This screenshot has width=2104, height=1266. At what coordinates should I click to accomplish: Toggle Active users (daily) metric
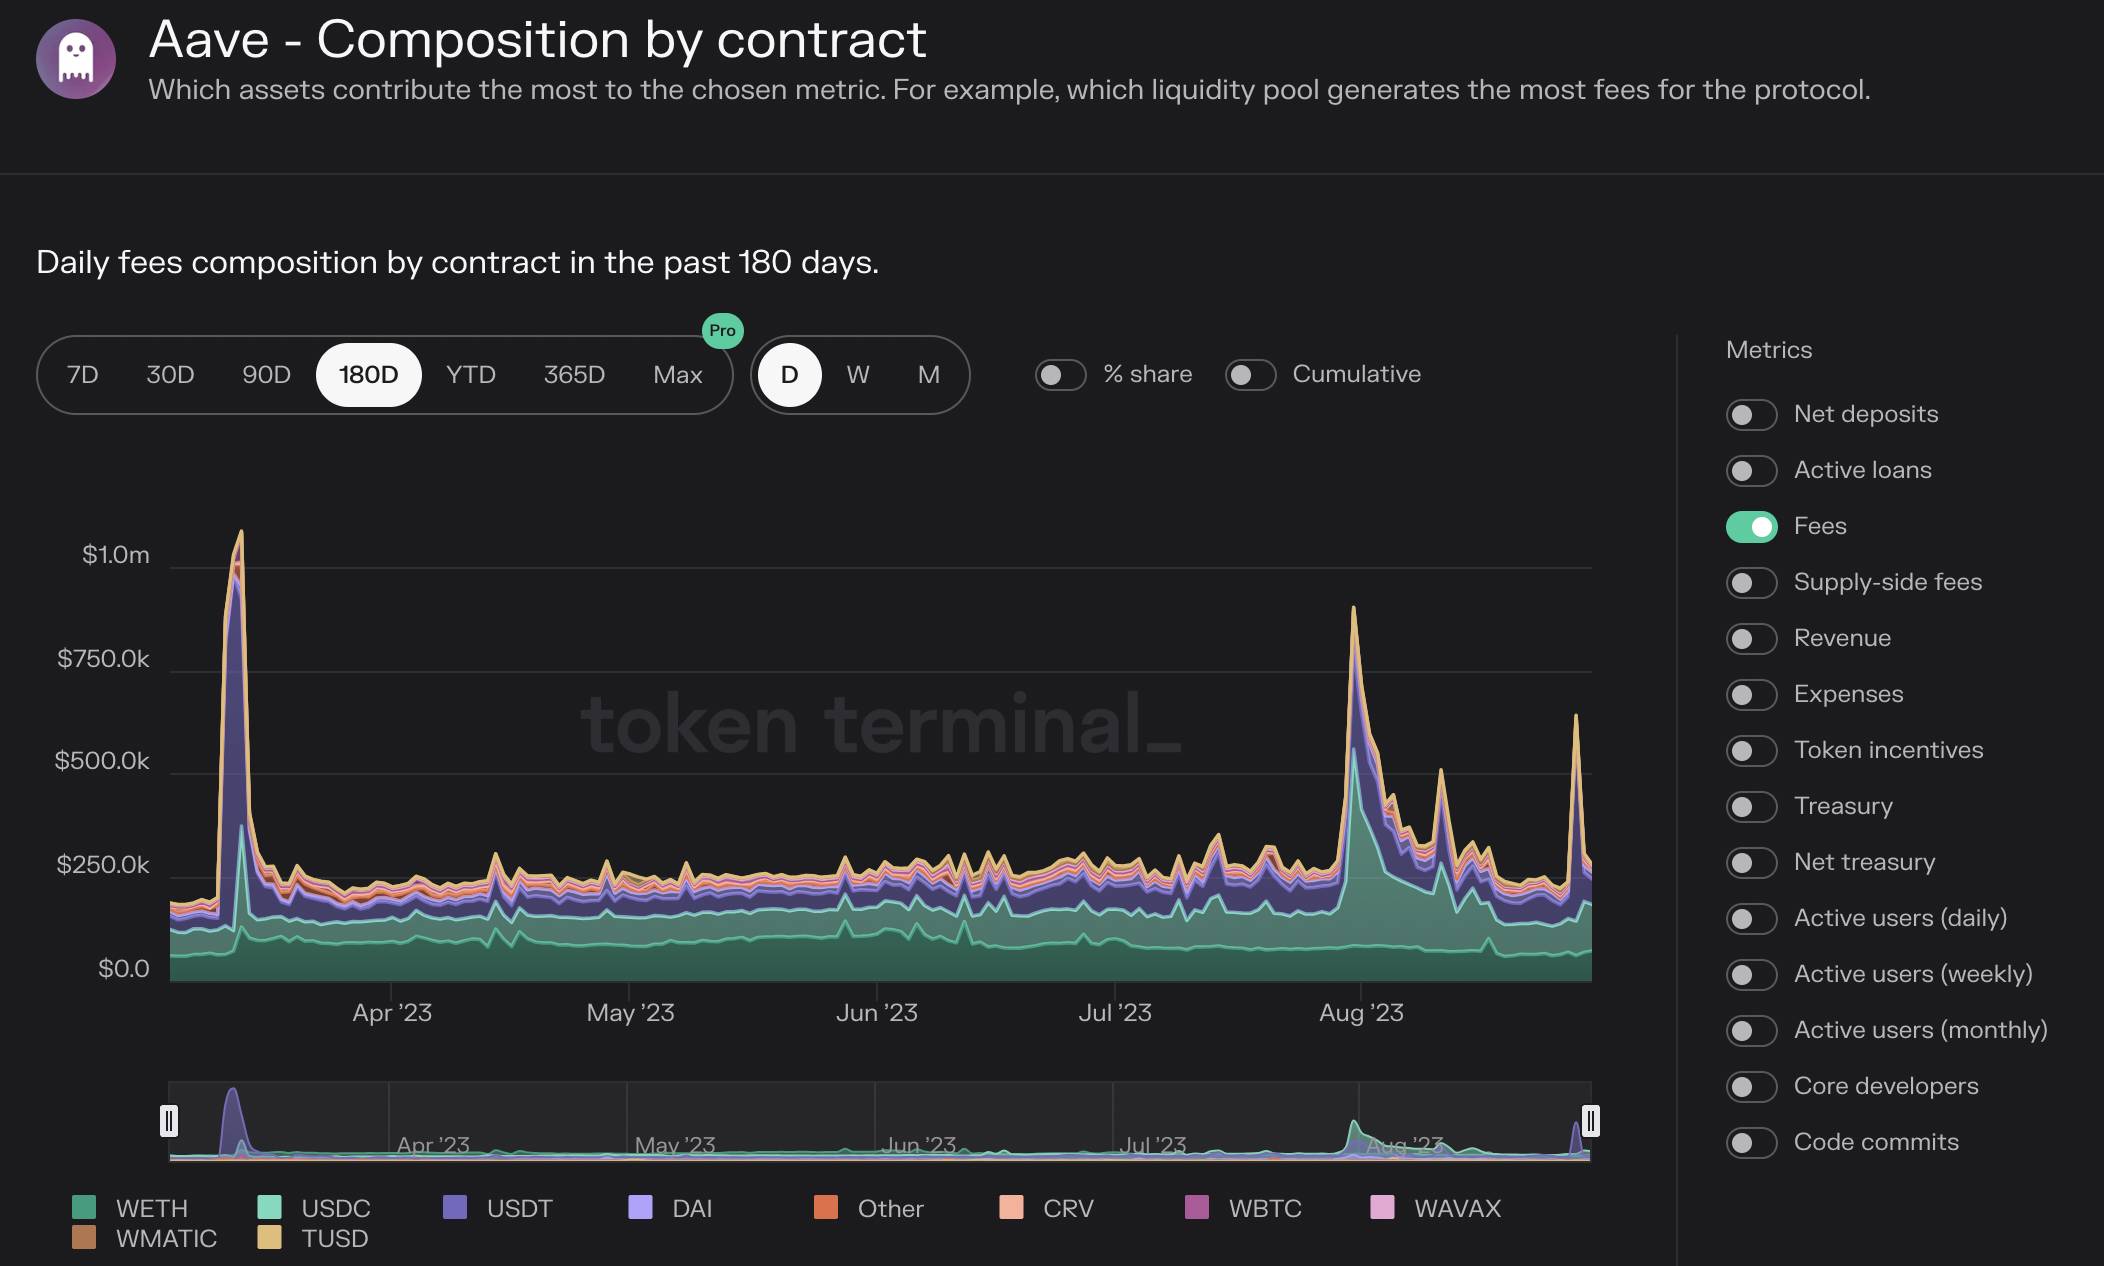pos(1751,919)
